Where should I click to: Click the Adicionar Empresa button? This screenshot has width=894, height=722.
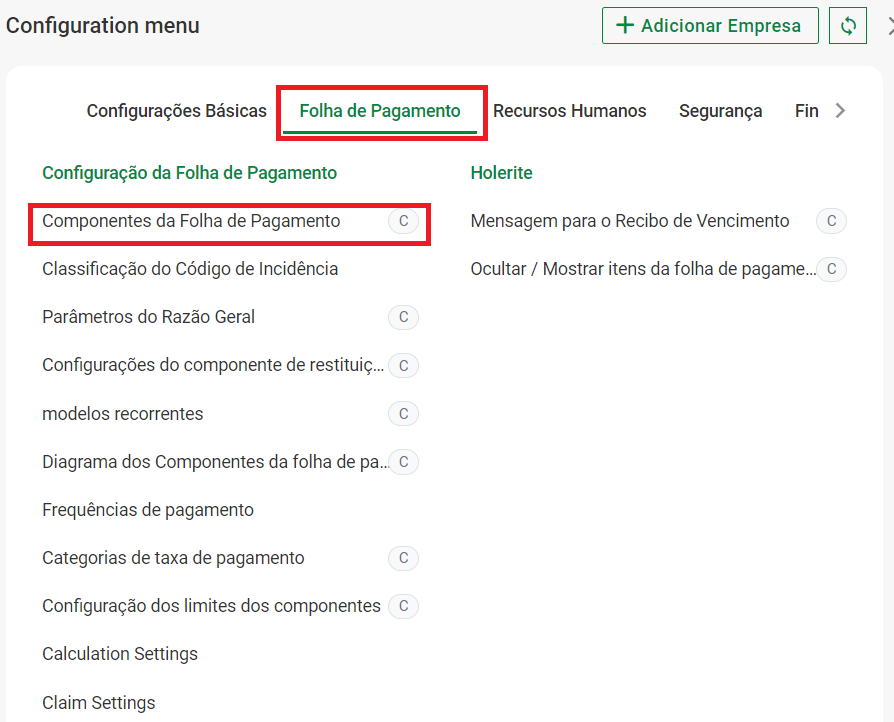coord(710,26)
